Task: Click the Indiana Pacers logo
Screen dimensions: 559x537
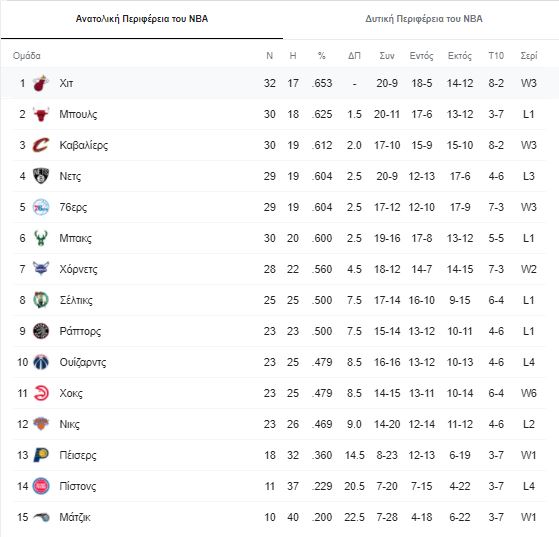Action: [41, 455]
